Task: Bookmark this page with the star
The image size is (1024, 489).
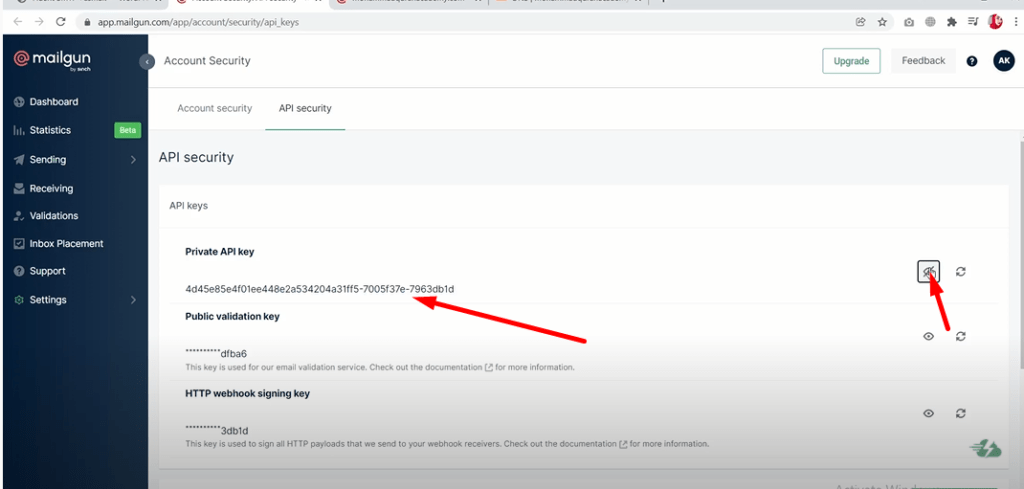Action: tap(882, 22)
